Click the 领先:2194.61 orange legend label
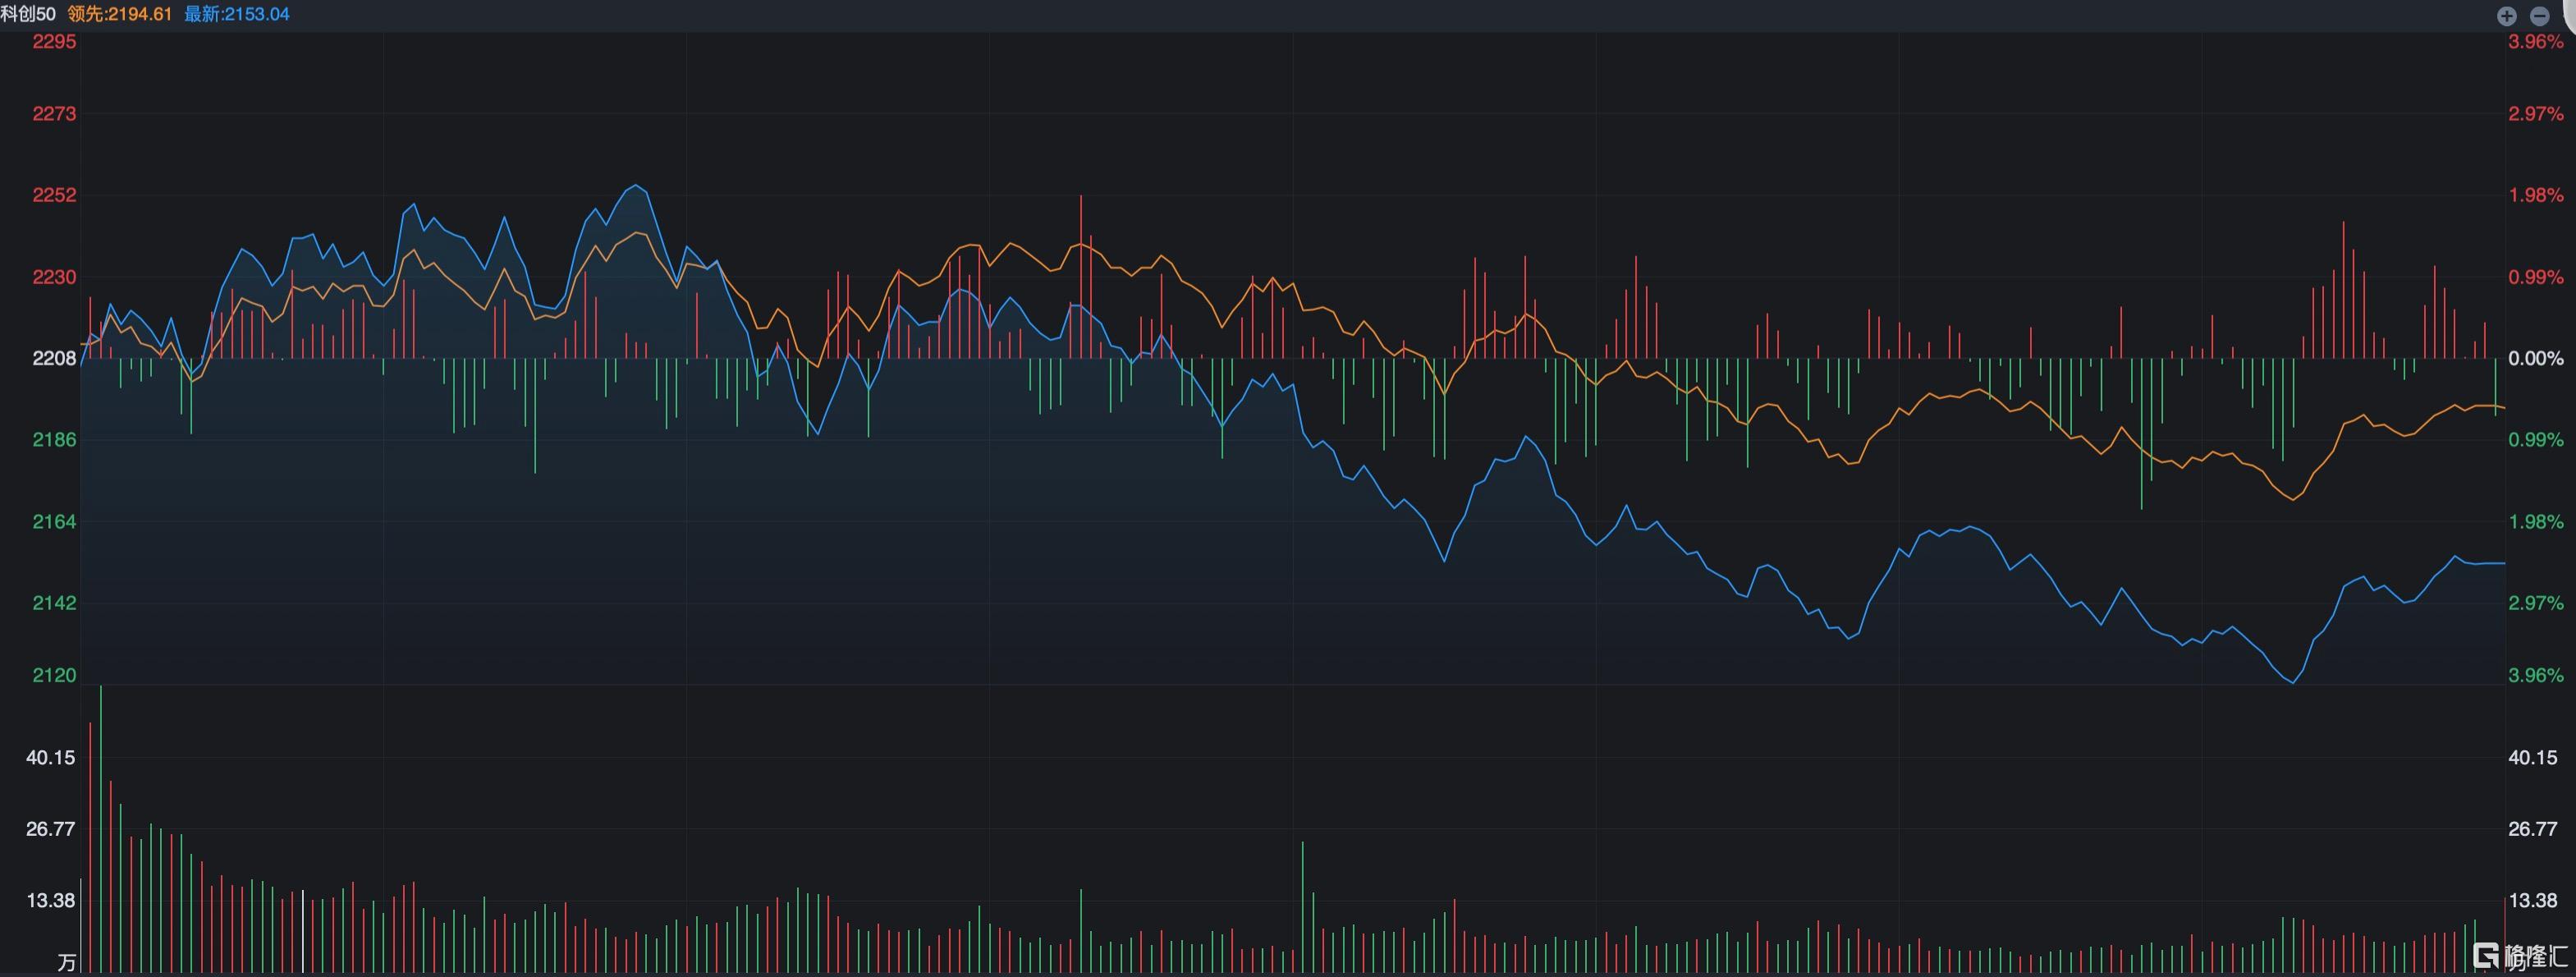This screenshot has width=2576, height=977. pyautogui.click(x=120, y=14)
